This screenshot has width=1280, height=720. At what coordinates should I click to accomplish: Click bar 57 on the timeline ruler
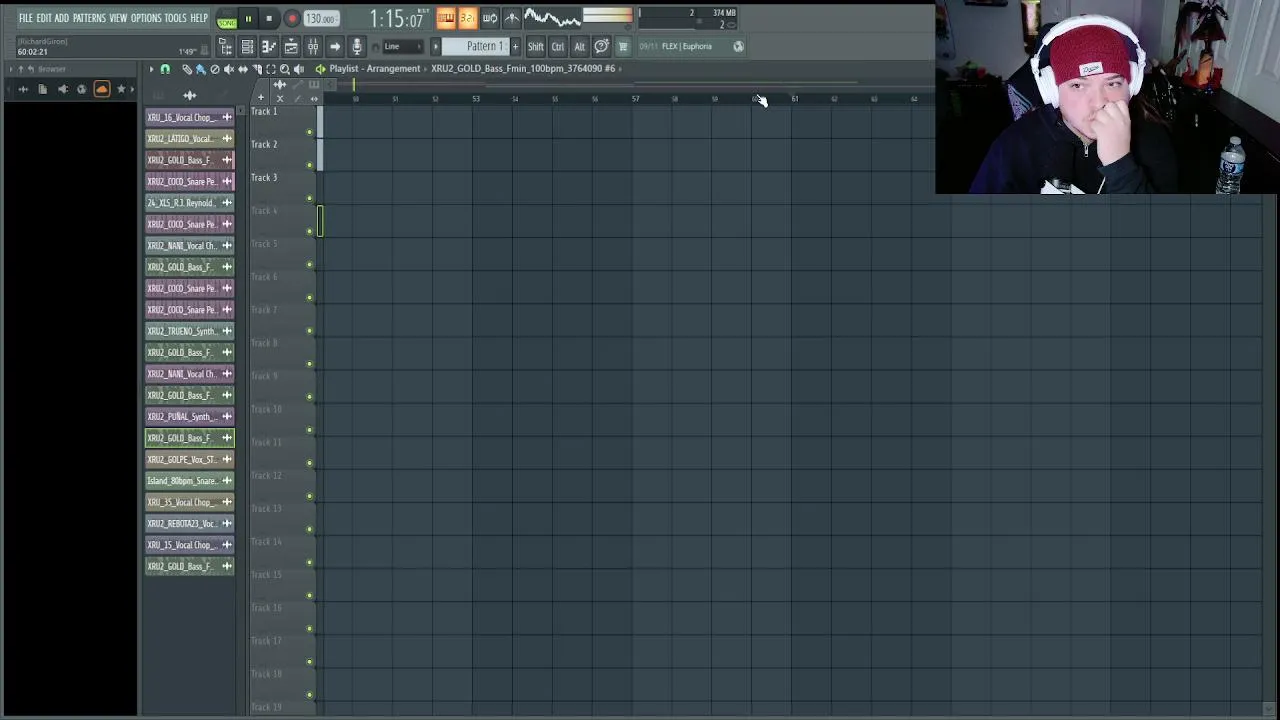point(635,98)
